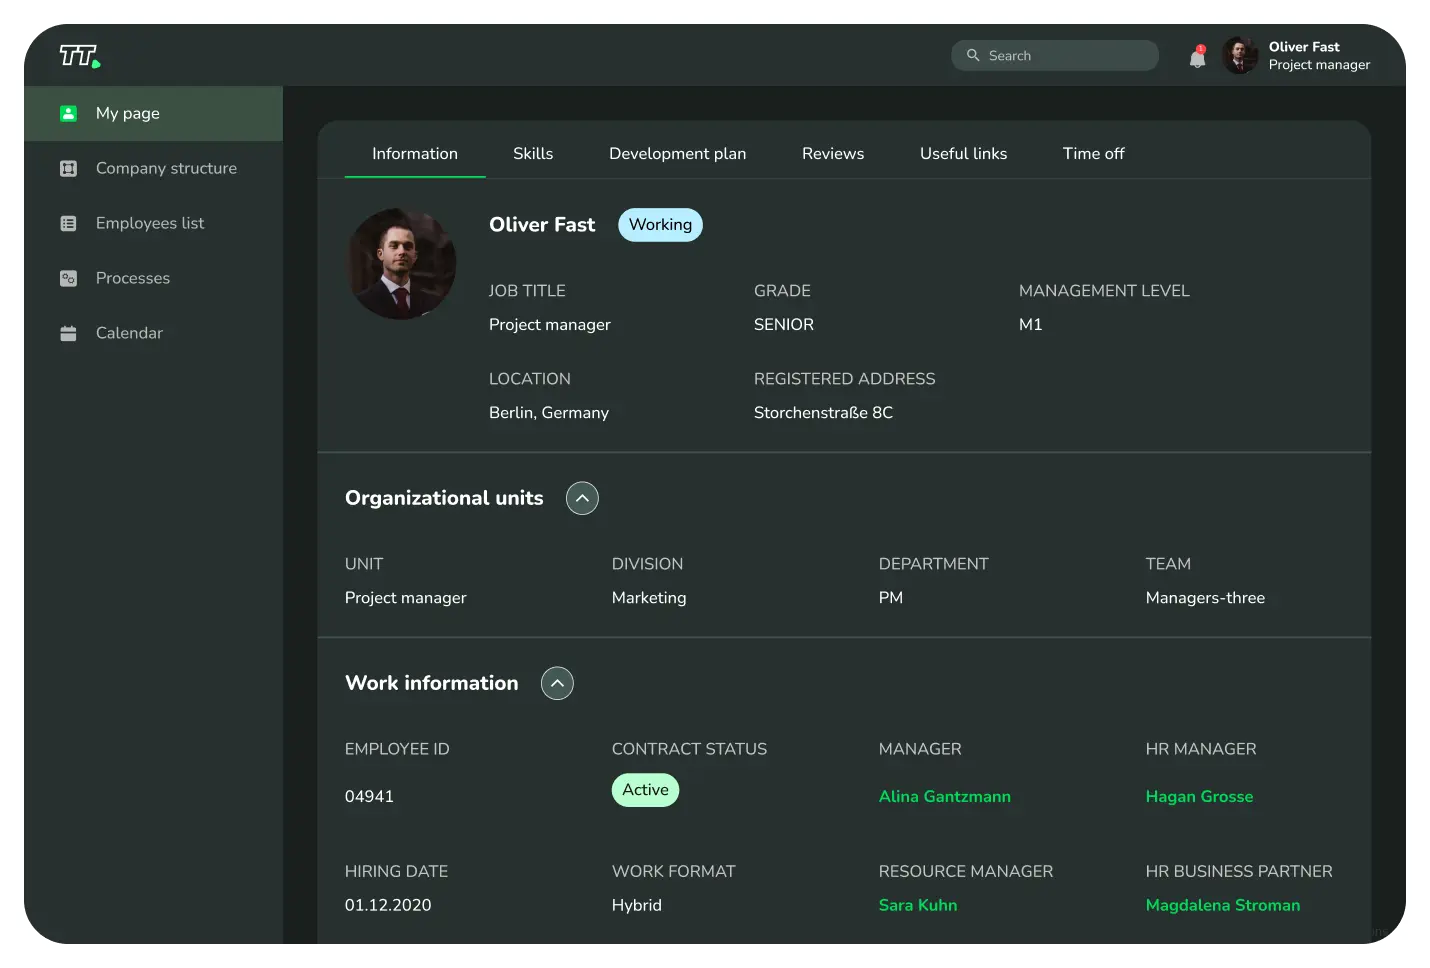Click inside the Search field
Screen dimensions: 1430x968
1065,56
